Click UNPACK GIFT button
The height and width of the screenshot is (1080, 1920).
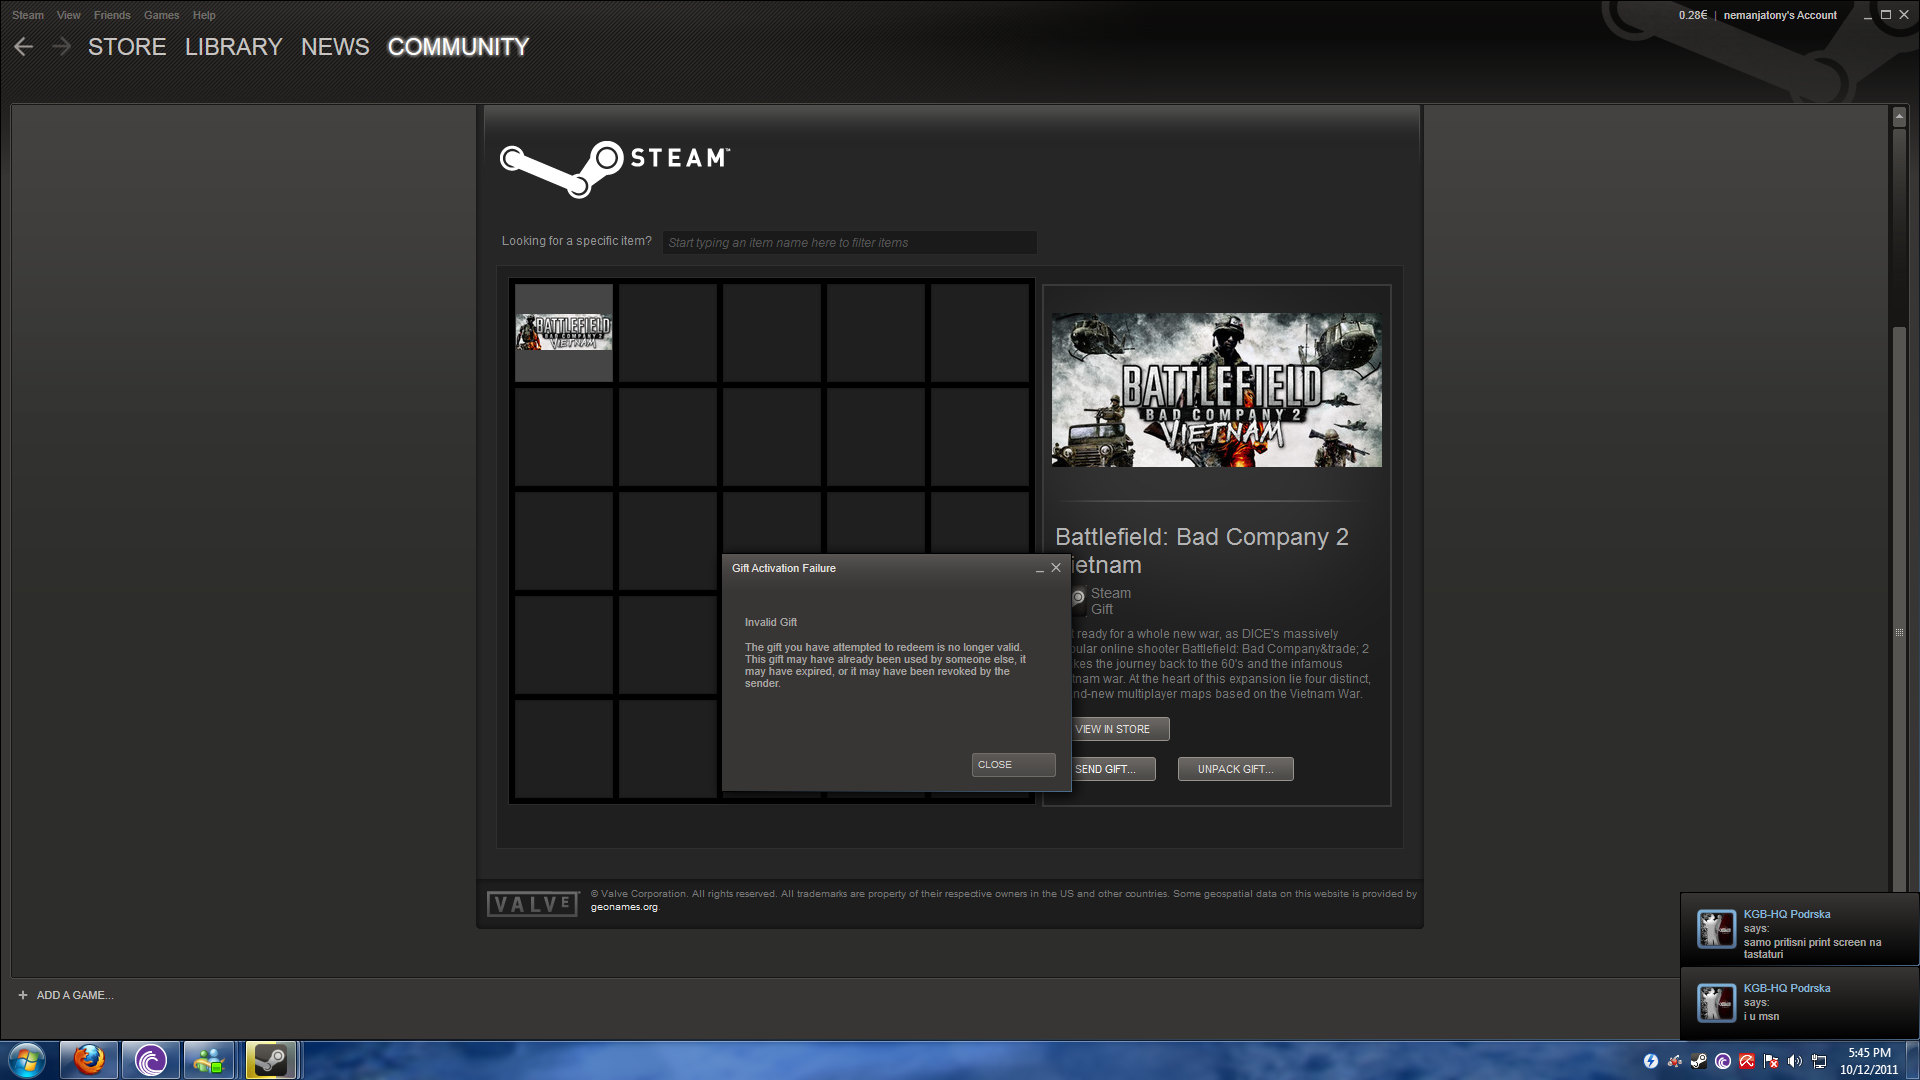click(1235, 769)
